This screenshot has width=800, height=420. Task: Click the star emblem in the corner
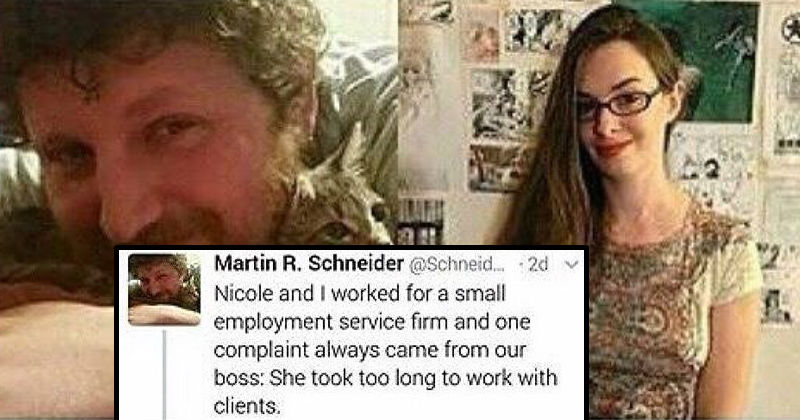(x=791, y=29)
